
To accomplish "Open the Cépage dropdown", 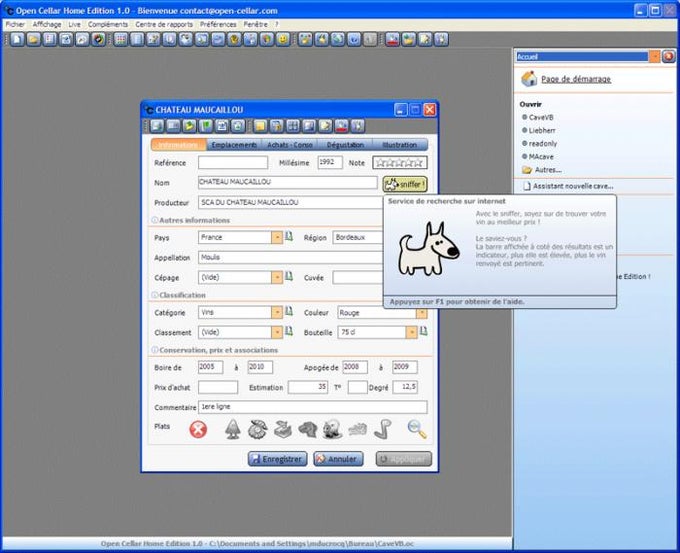I will click(x=277, y=278).
